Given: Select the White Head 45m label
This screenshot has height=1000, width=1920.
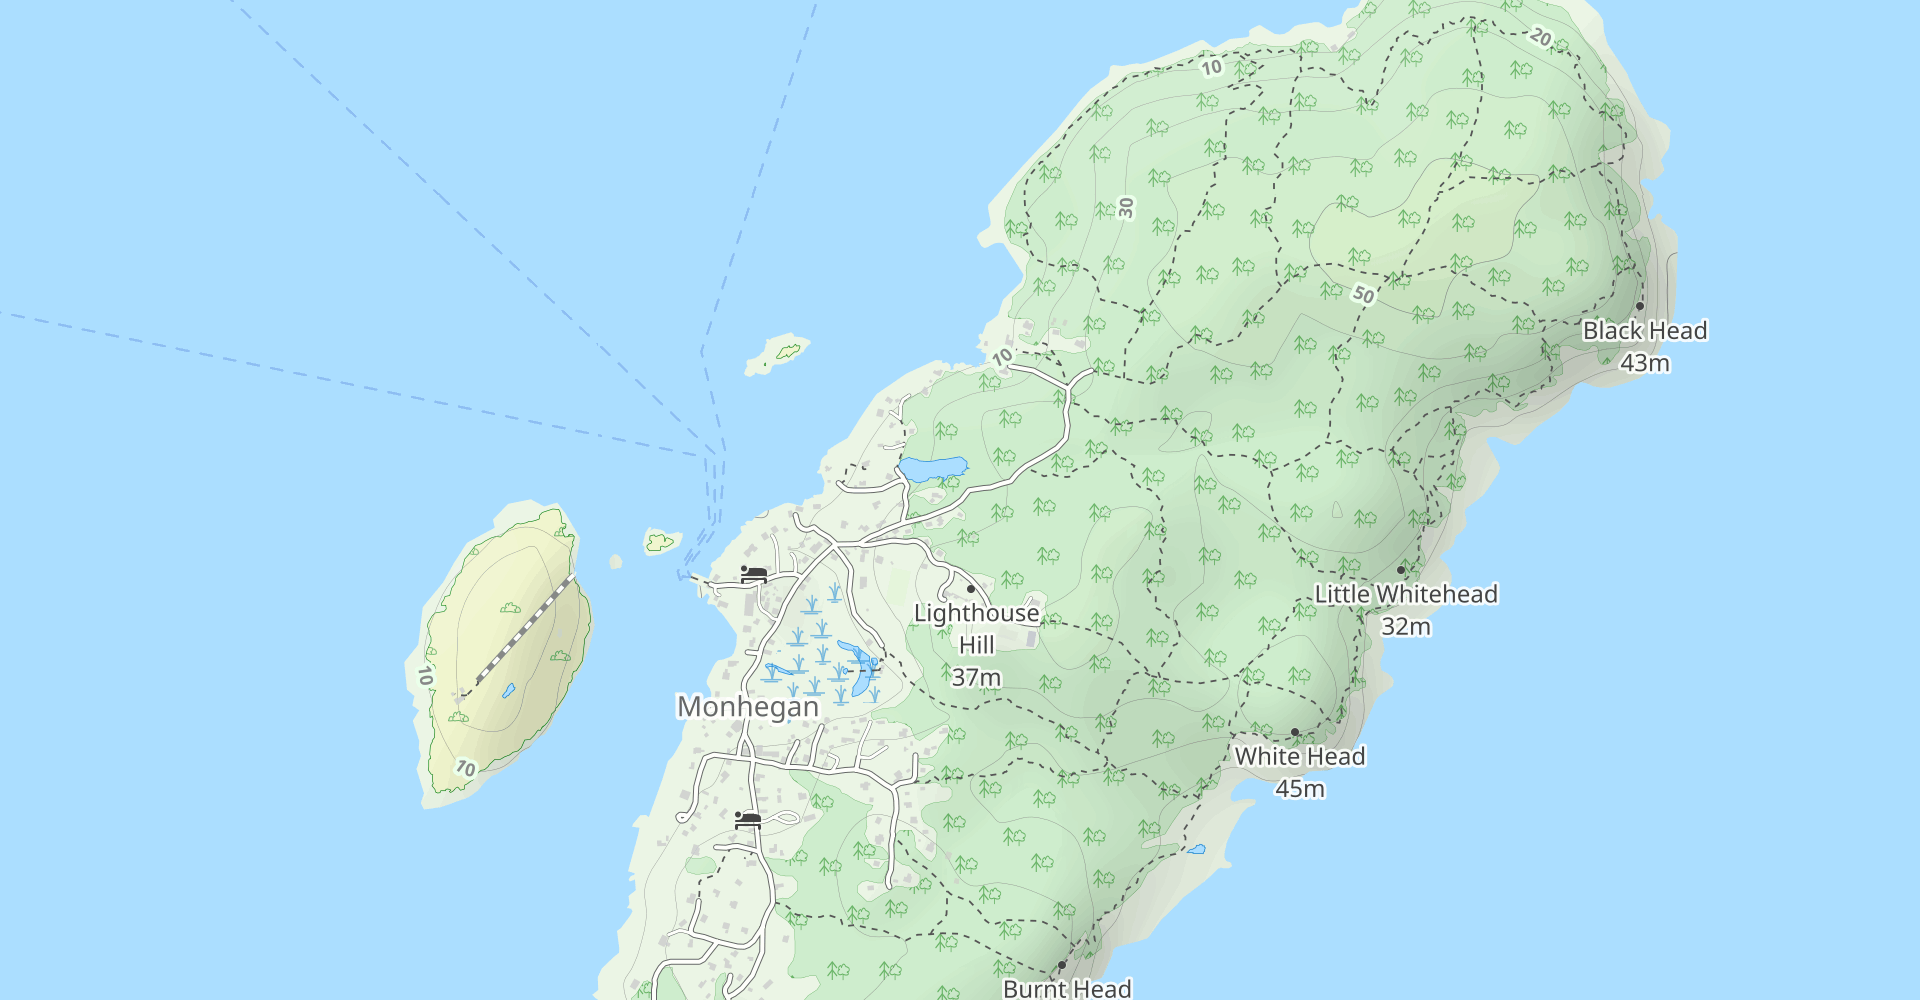Looking at the screenshot, I should [1300, 772].
